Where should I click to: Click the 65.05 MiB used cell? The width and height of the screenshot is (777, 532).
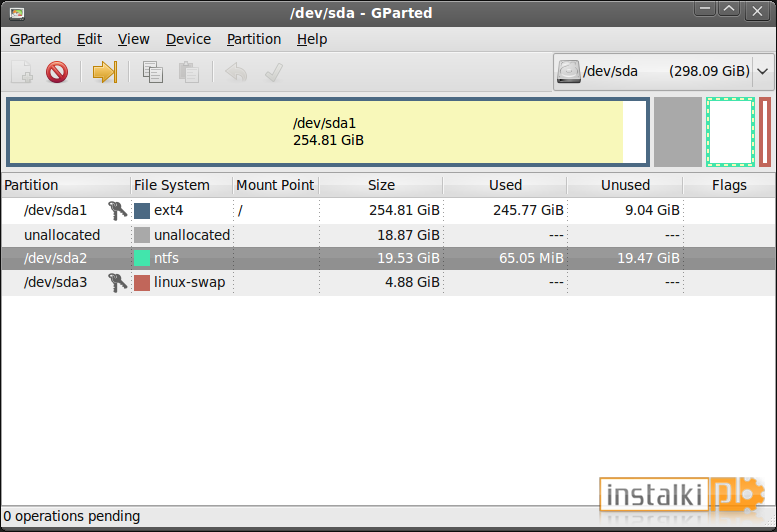(531, 258)
